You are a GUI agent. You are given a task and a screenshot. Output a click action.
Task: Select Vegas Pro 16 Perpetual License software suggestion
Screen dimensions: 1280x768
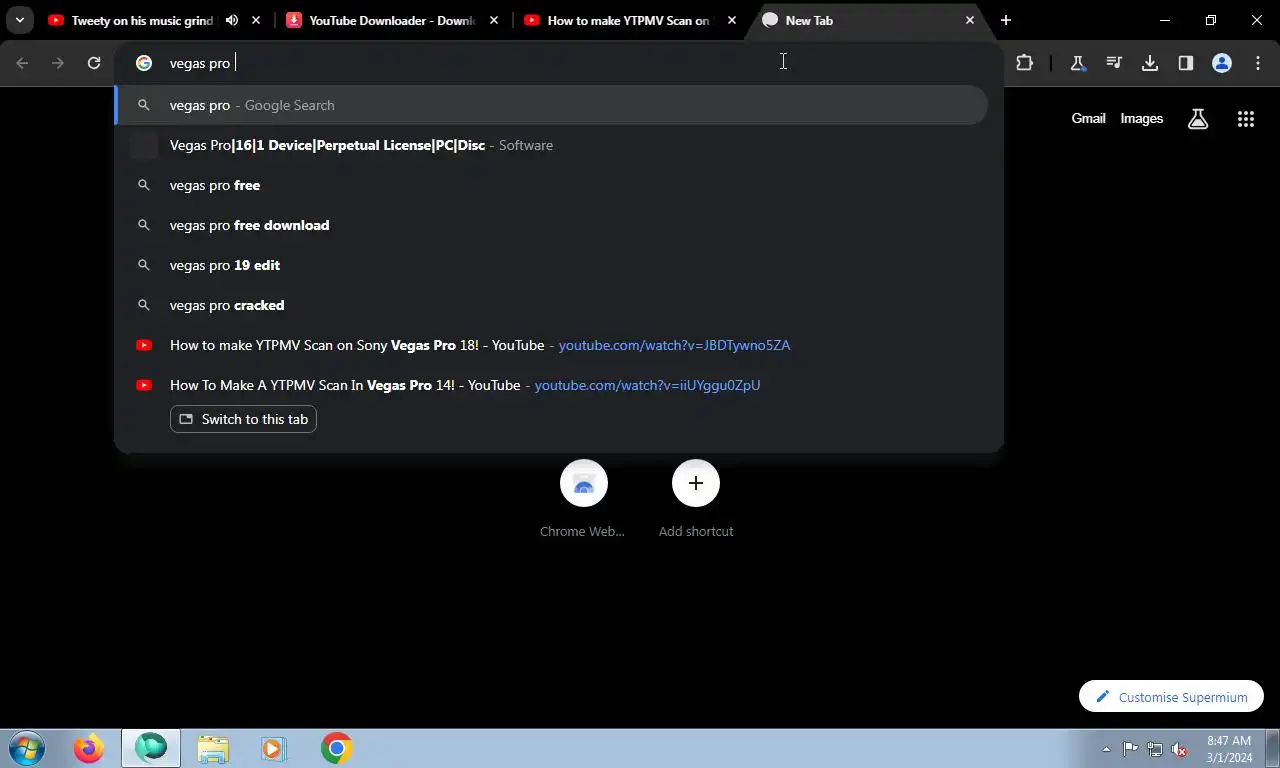[551, 145]
